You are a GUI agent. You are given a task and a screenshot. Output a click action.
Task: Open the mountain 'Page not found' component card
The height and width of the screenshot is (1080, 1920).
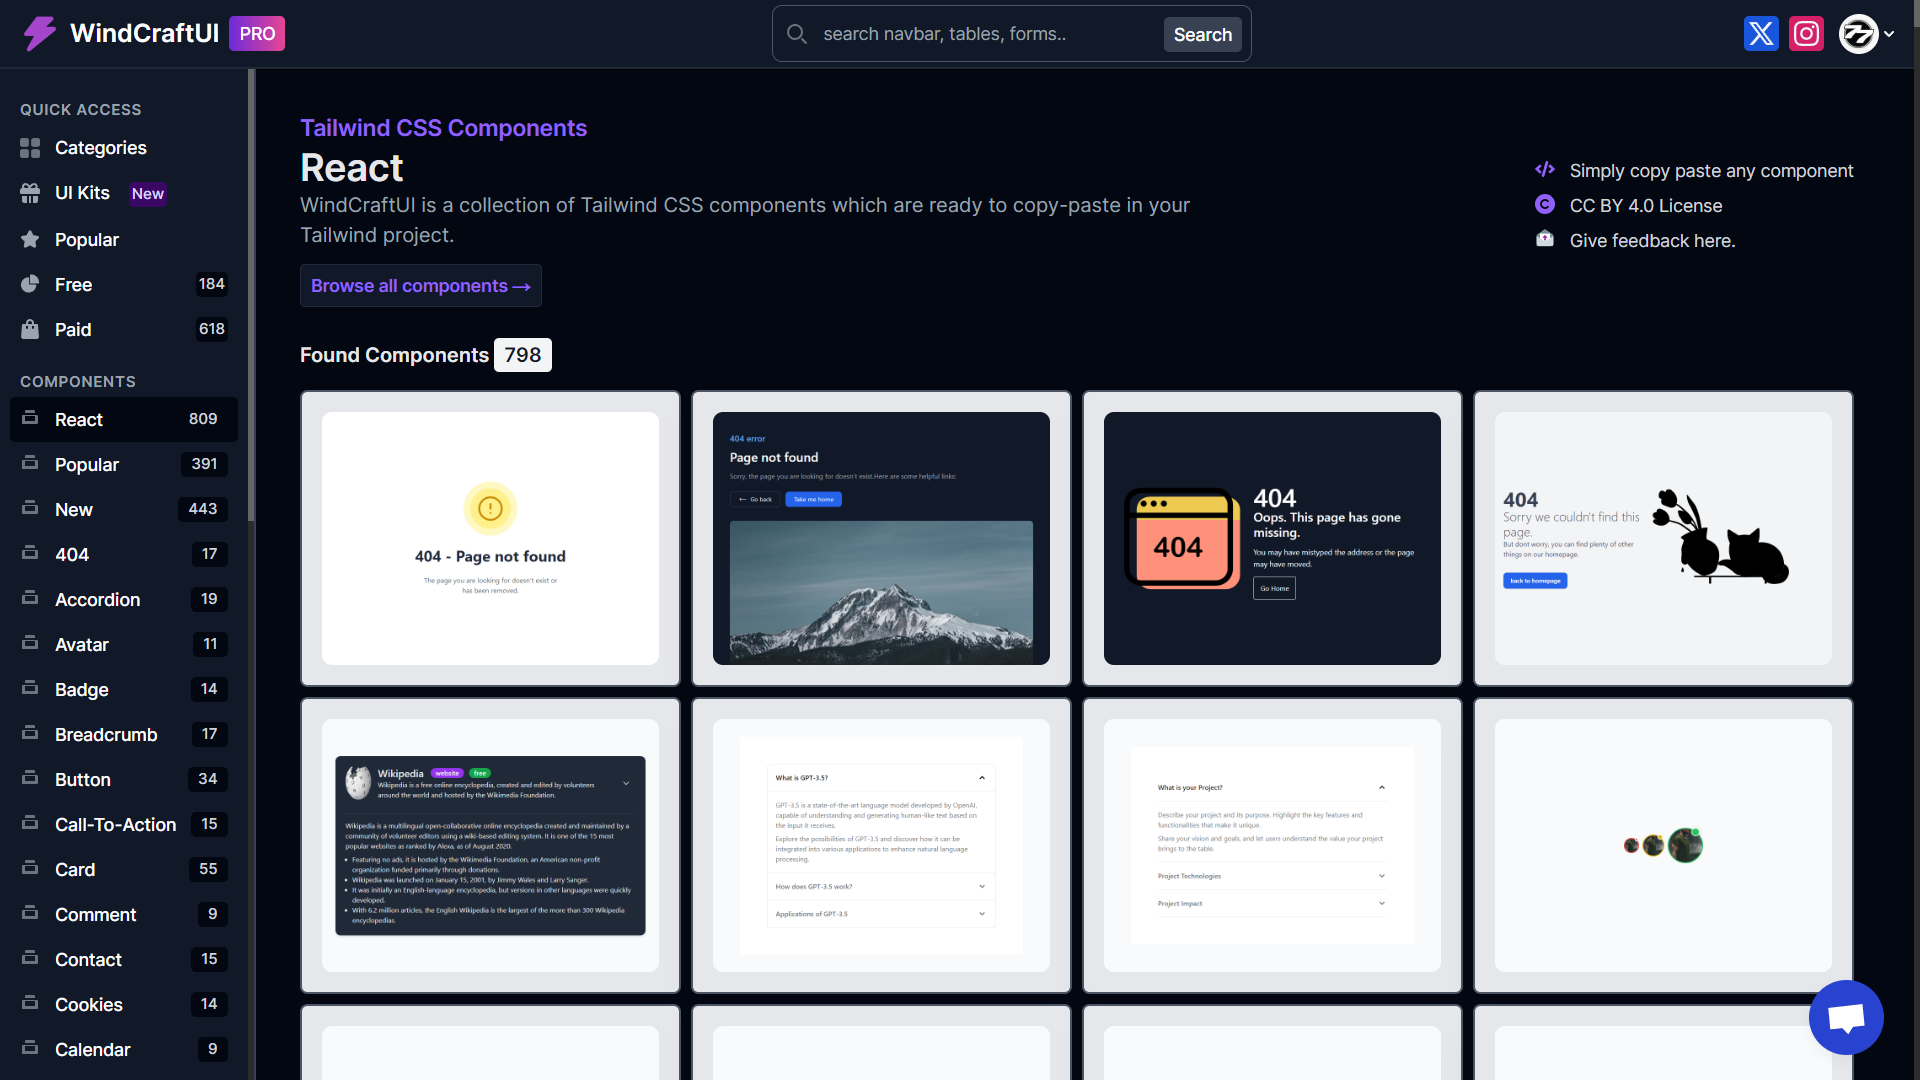coord(881,538)
